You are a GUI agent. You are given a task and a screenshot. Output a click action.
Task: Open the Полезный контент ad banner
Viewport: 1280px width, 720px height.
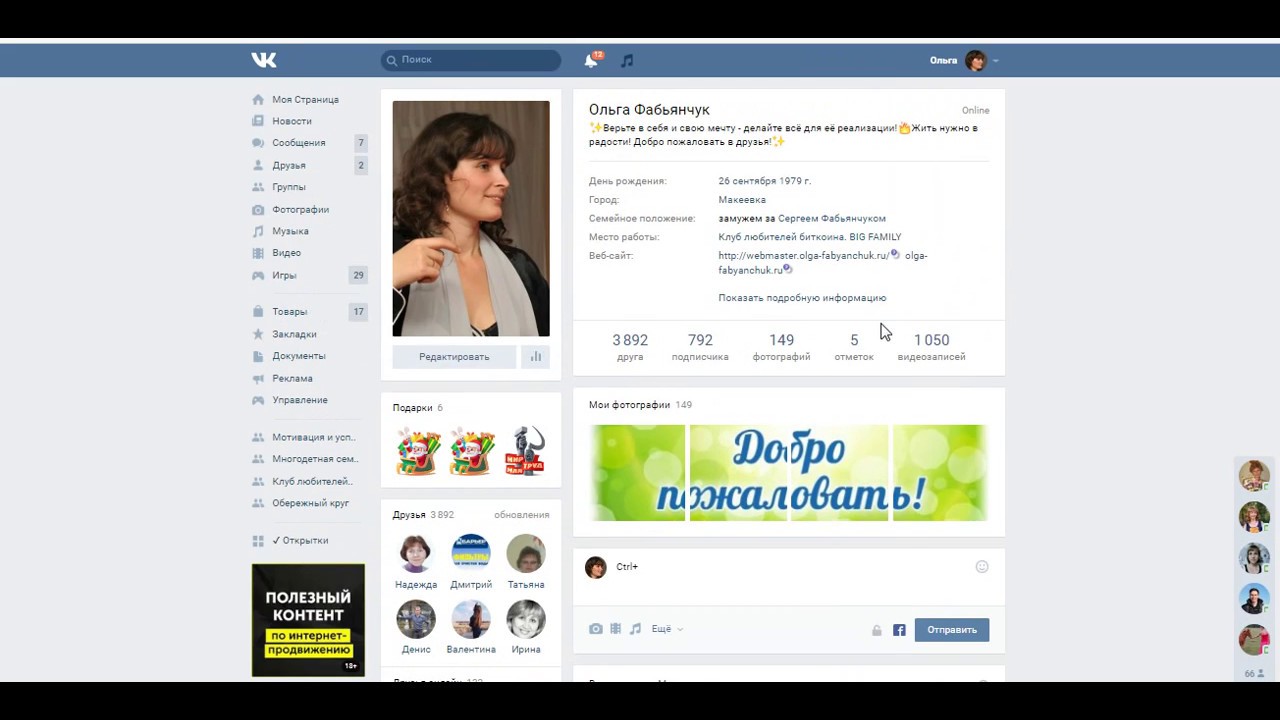coord(308,620)
